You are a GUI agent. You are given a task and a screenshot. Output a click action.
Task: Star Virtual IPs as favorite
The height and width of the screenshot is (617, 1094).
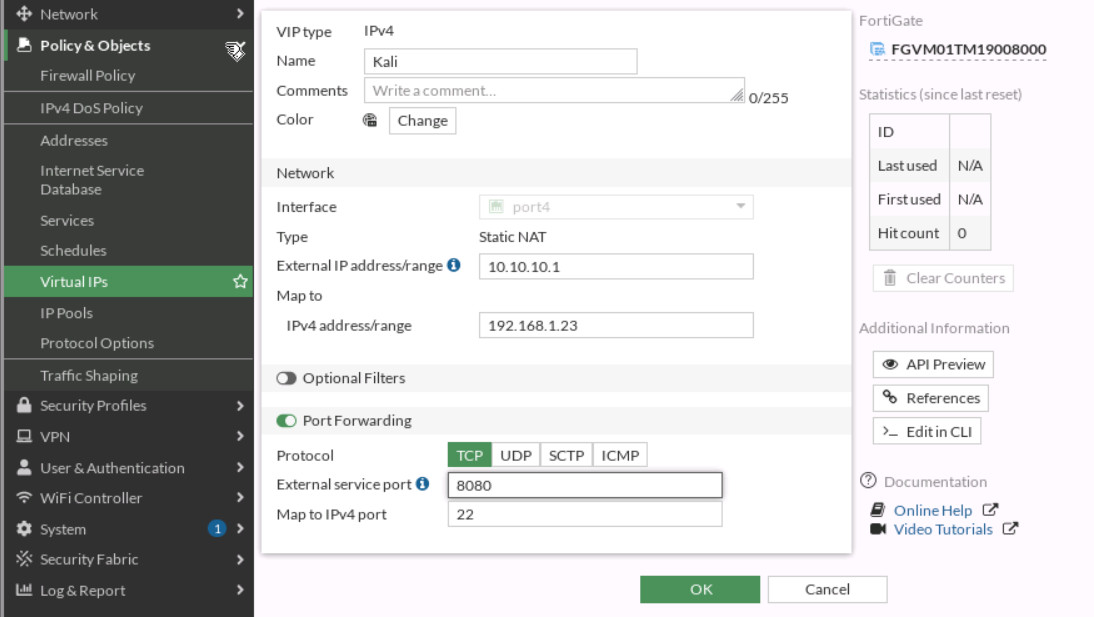click(240, 281)
